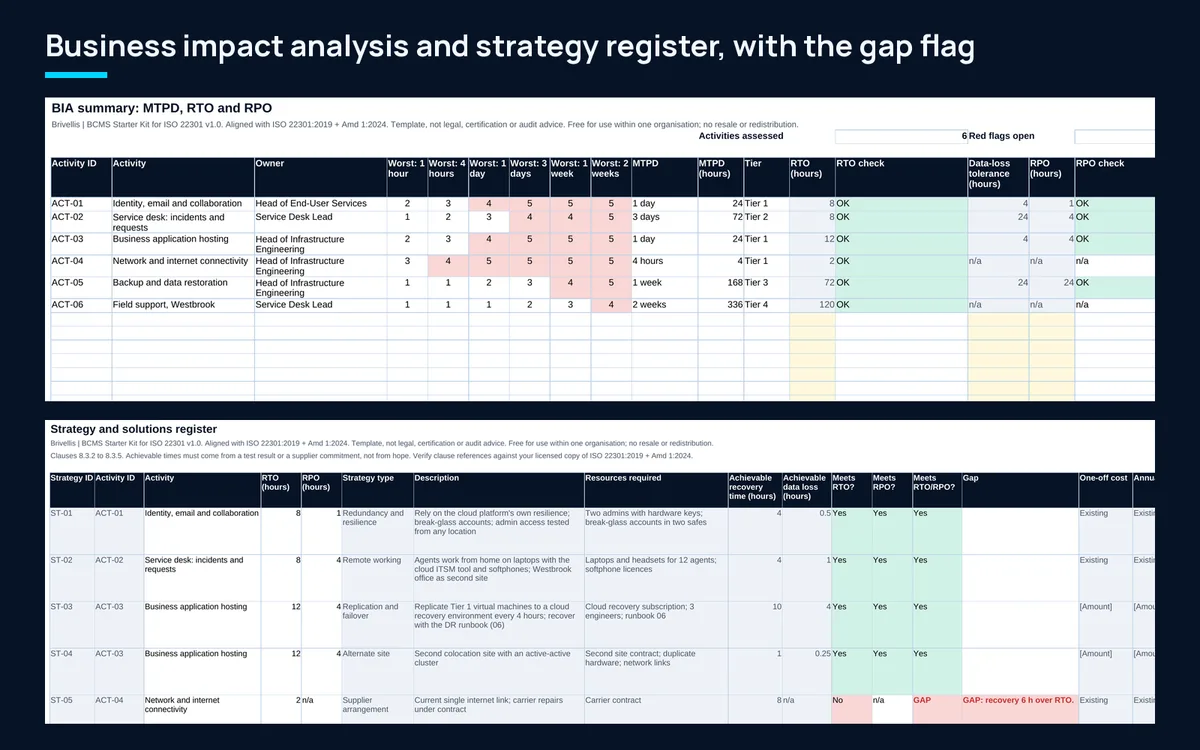The image size is (1200, 750).
Task: Click the 'Gap' column header
Action: 1019,489
